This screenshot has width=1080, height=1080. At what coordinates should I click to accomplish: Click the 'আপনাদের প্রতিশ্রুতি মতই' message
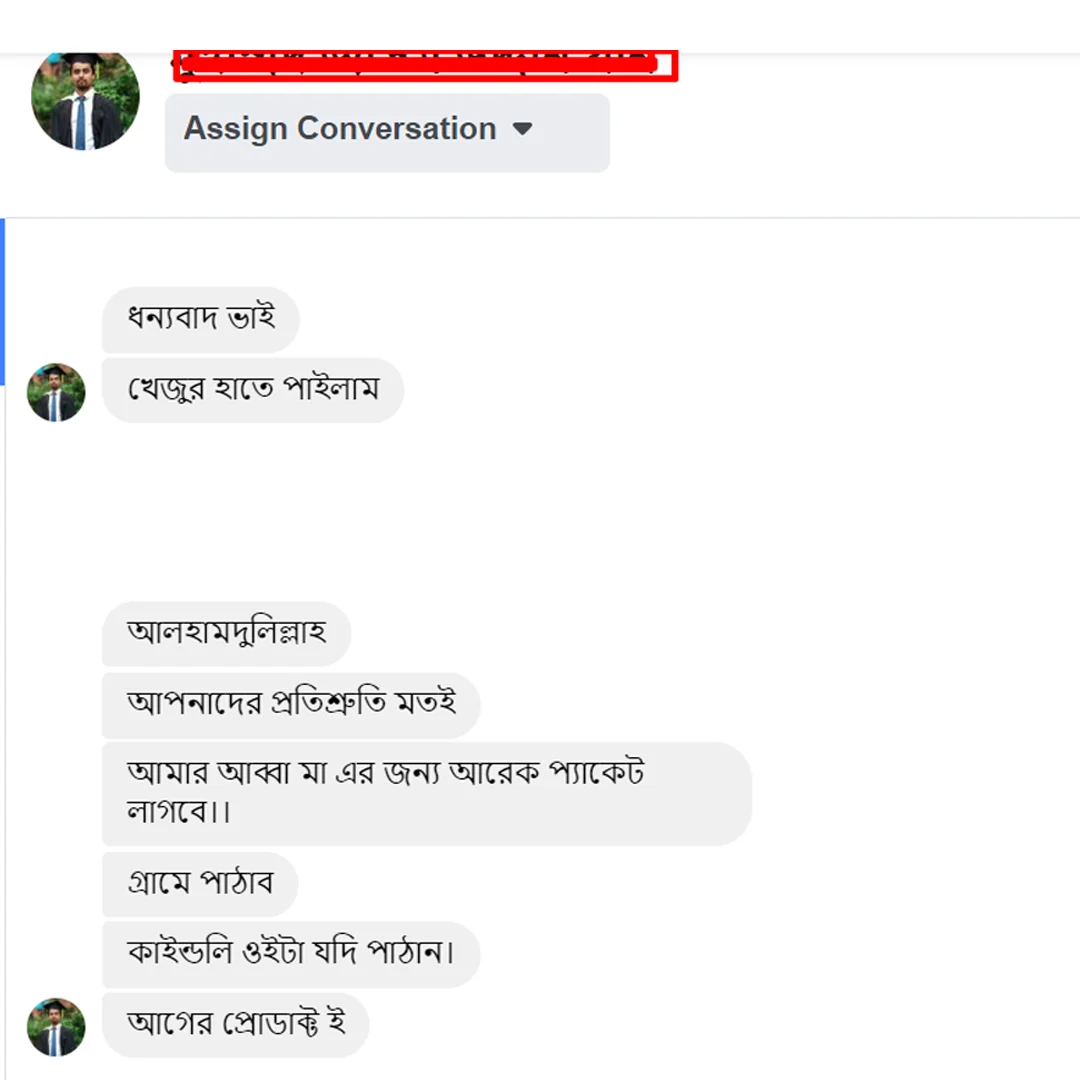(x=290, y=704)
